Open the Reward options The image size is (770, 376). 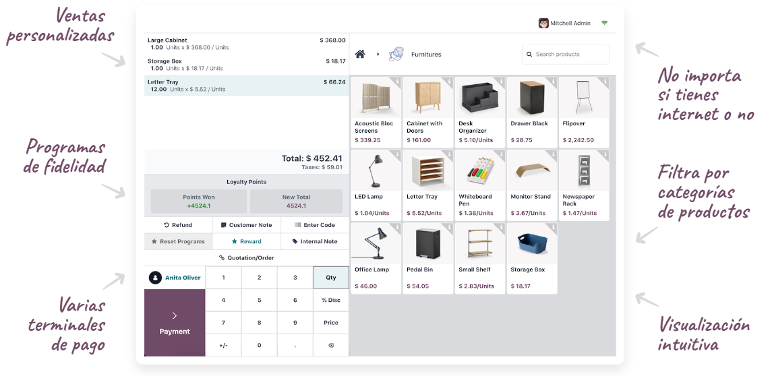pos(247,242)
